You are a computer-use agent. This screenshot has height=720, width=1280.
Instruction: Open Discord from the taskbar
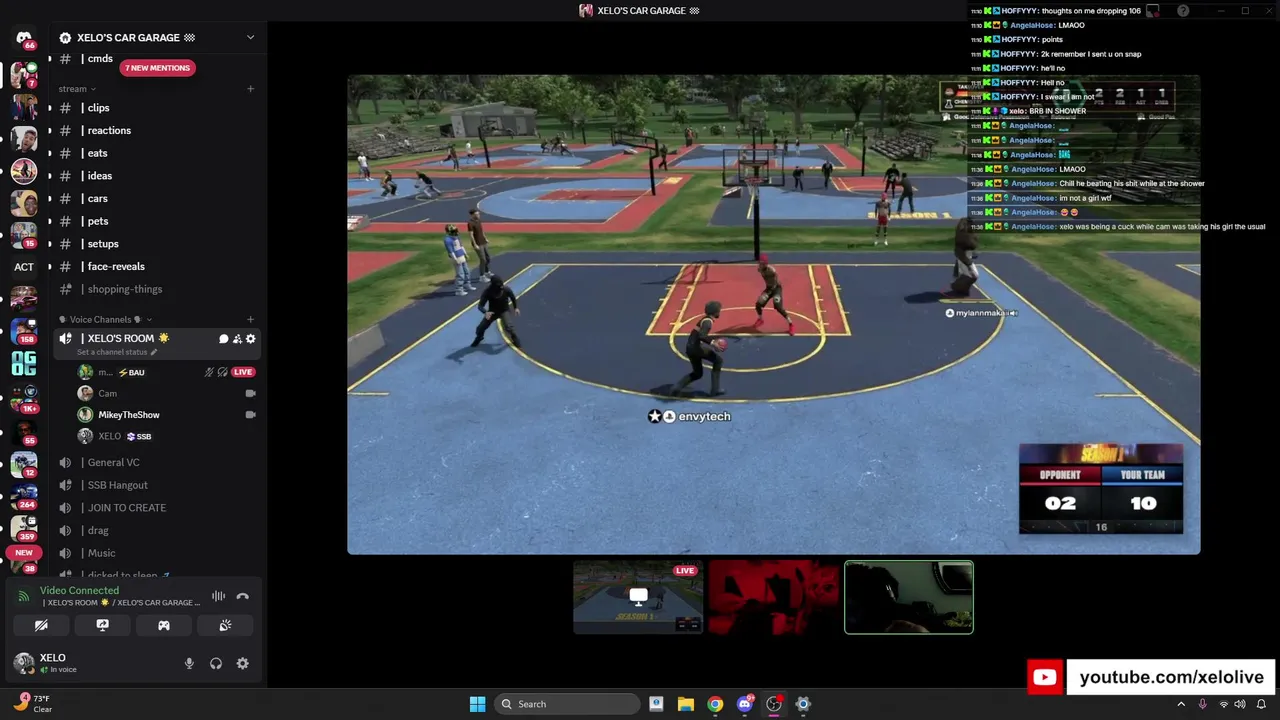[745, 704]
